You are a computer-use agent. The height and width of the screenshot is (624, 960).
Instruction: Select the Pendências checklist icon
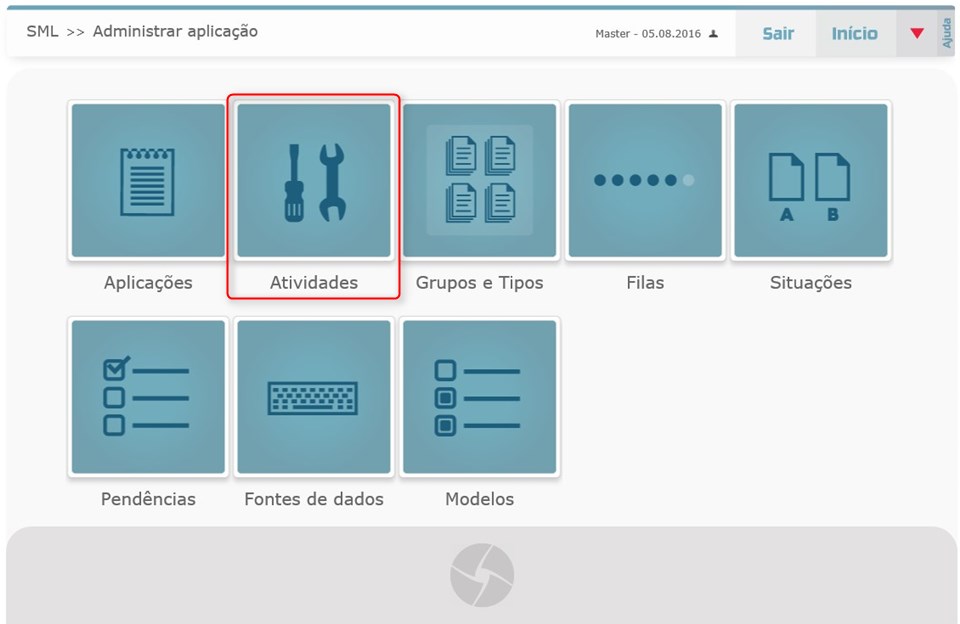pos(146,396)
